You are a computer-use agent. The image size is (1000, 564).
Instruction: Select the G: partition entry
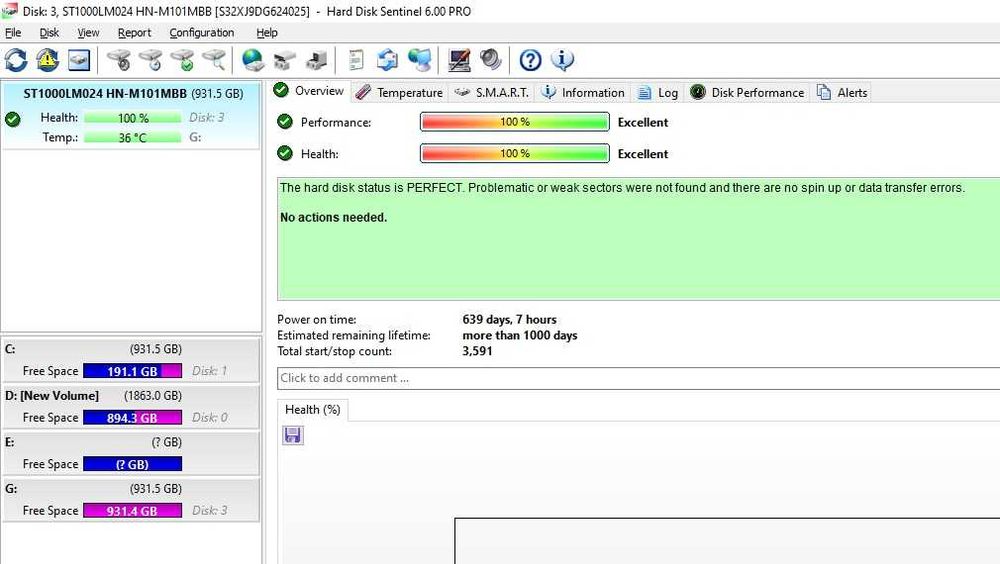tap(131, 500)
